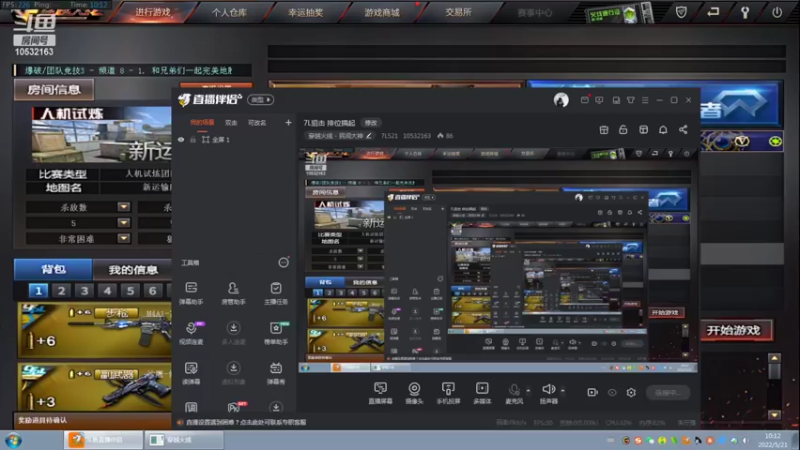This screenshot has height=450, width=800.
Task: Click the support link in the bottom notice bar
Action: tap(246, 422)
